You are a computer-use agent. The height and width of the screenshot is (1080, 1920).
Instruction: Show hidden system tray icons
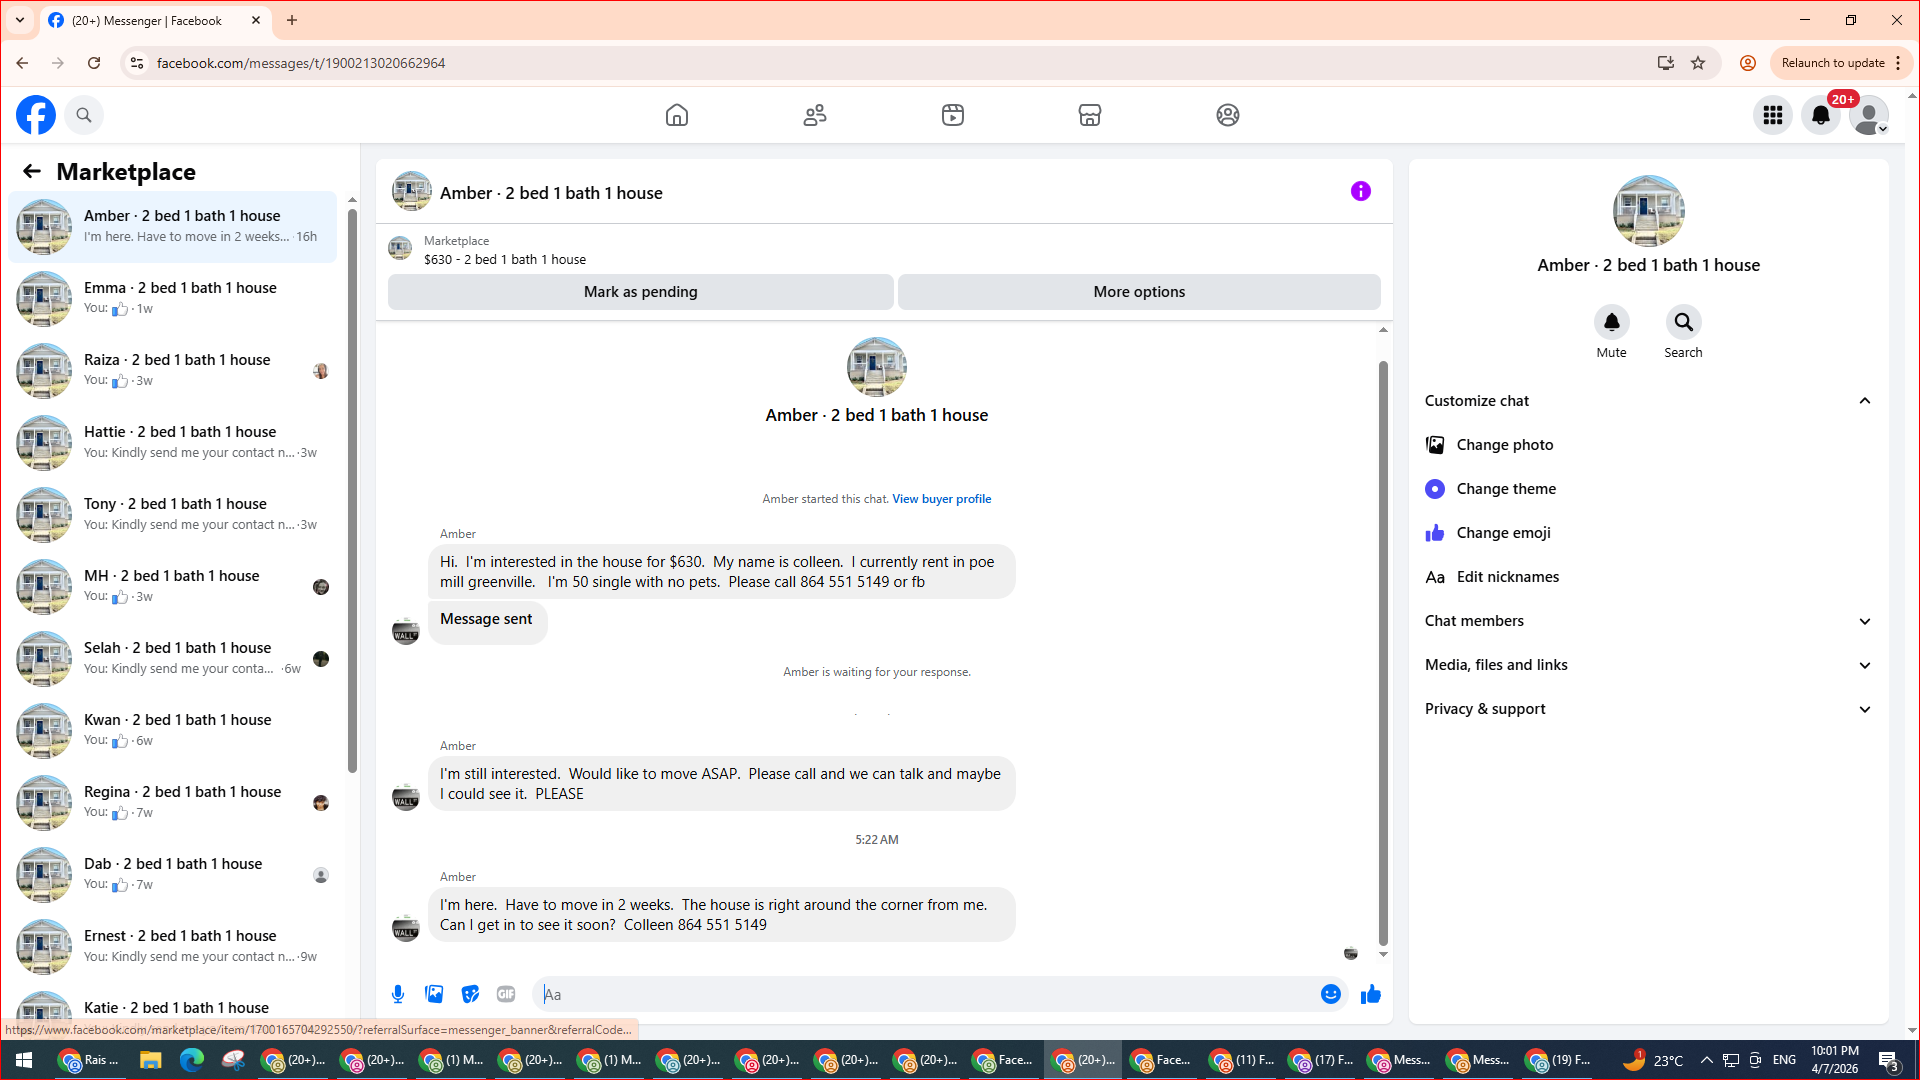coord(1706,1060)
